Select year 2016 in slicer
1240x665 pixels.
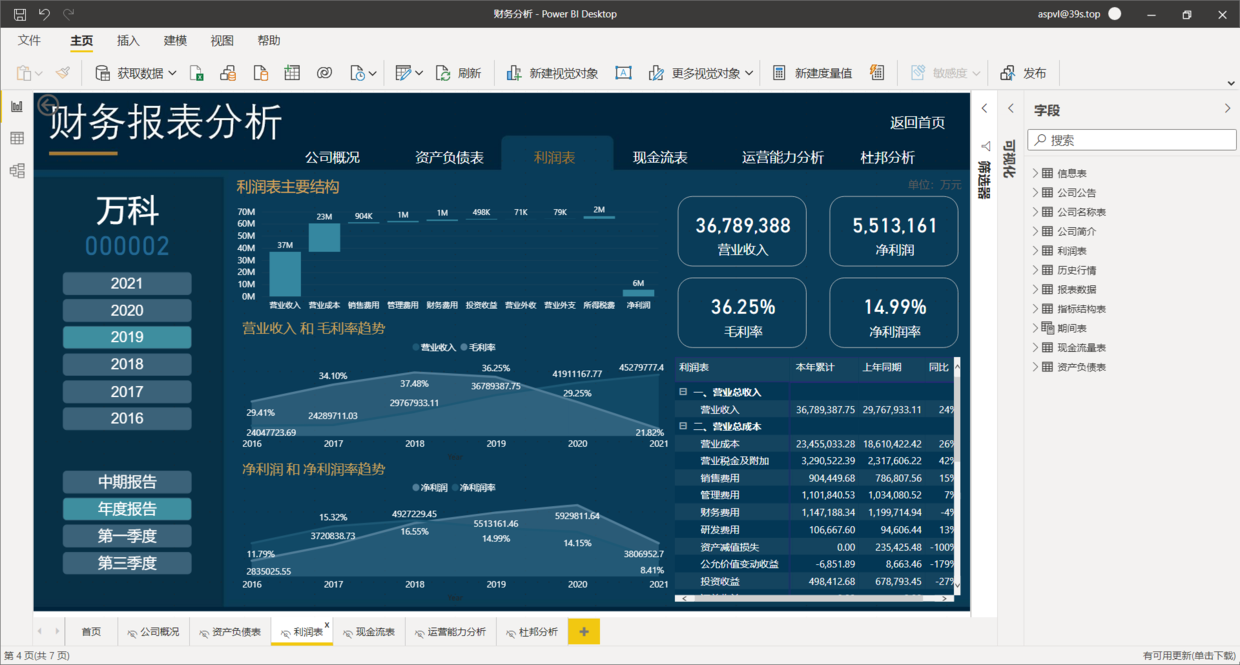(x=127, y=418)
